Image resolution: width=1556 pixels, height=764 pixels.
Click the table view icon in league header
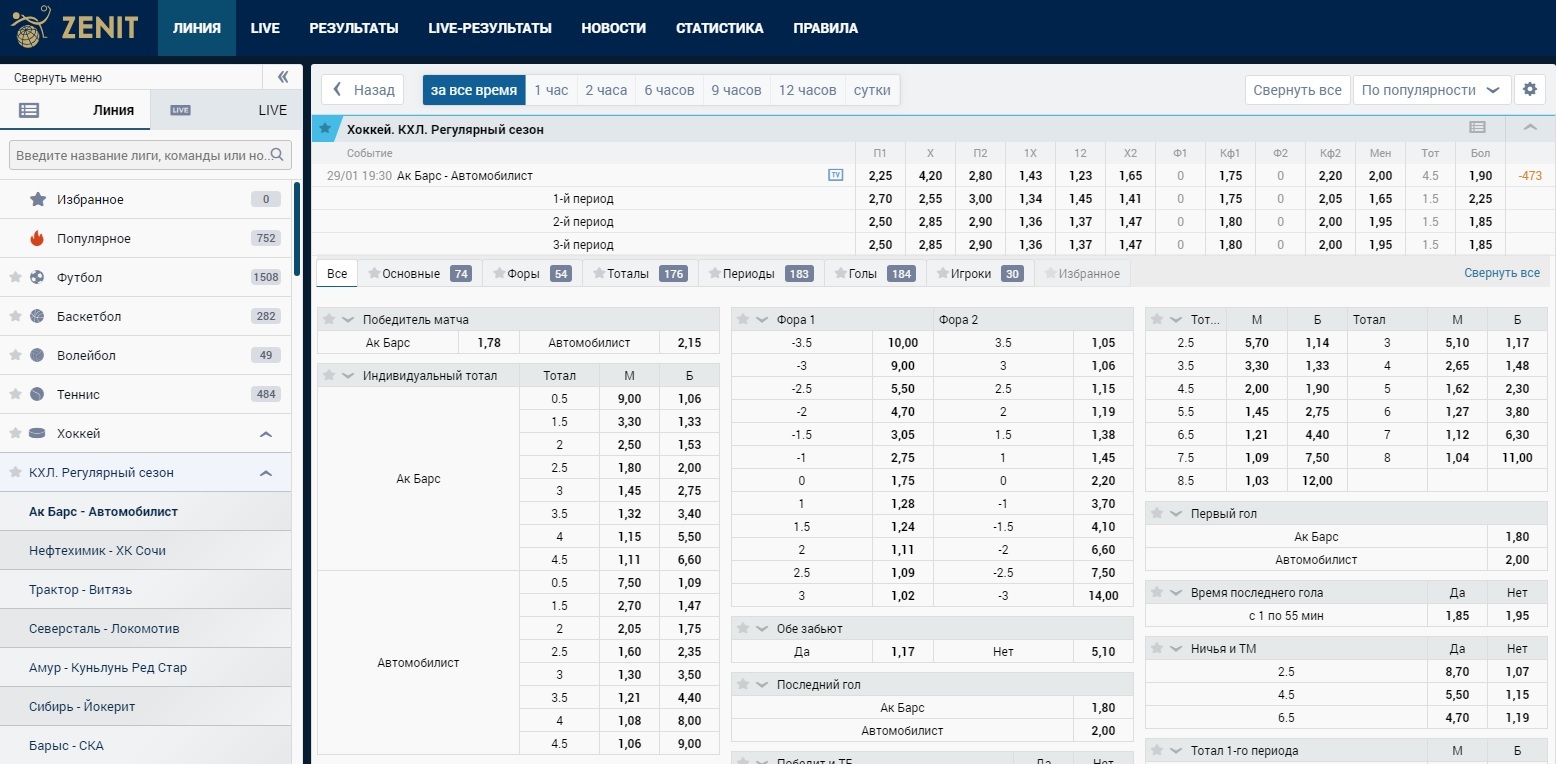click(x=1477, y=128)
